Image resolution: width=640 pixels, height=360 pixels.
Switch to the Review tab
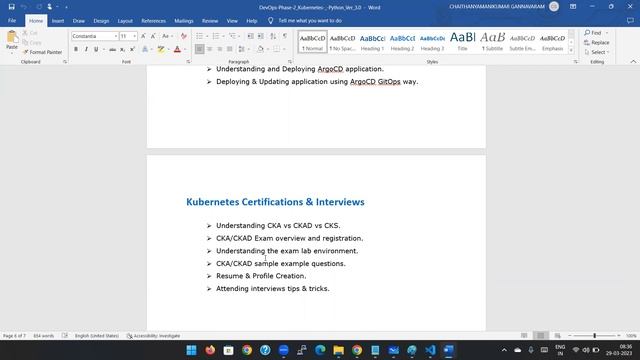[x=210, y=21]
